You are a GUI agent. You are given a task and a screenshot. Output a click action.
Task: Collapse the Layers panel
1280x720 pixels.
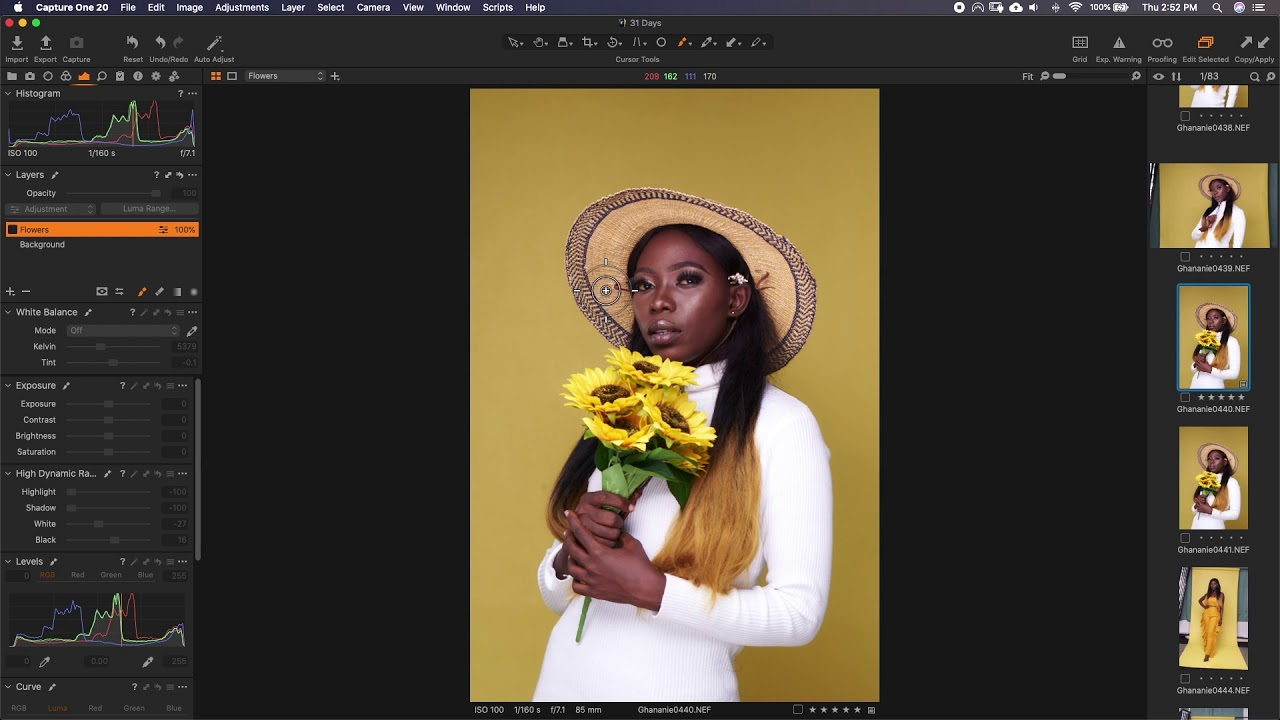coord(8,175)
